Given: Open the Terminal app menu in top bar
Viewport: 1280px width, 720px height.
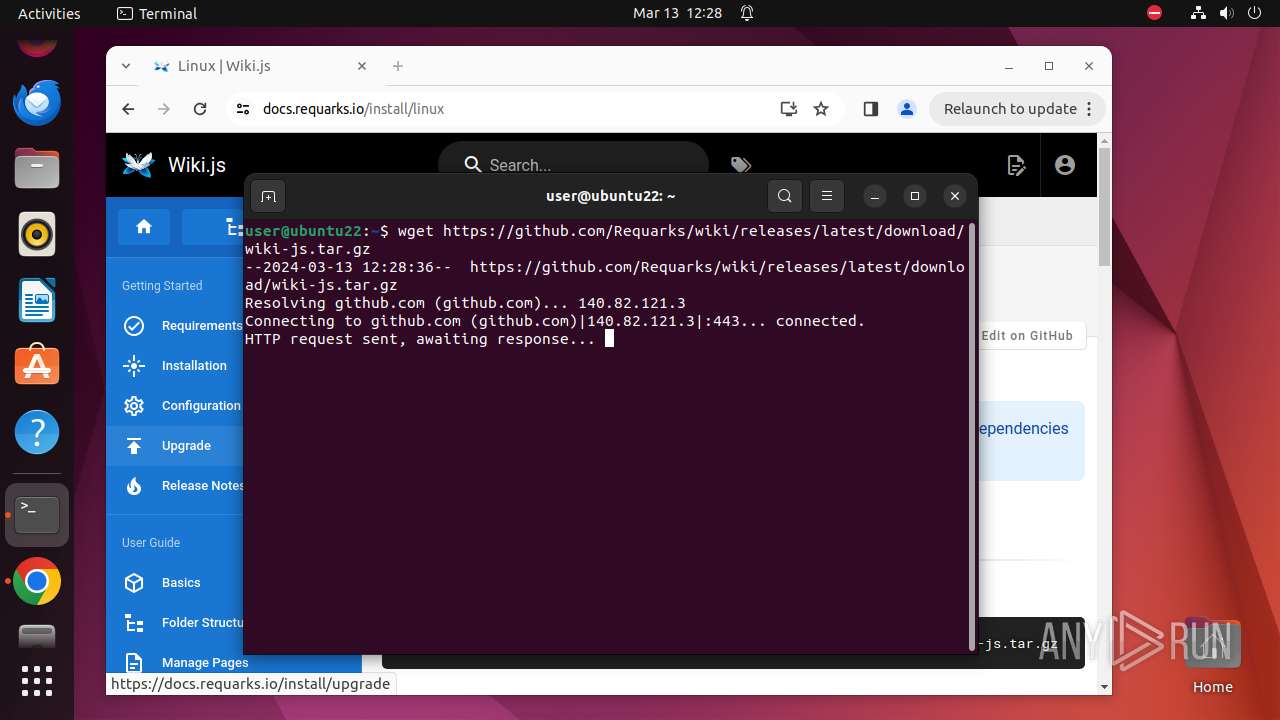Looking at the screenshot, I should point(157,14).
